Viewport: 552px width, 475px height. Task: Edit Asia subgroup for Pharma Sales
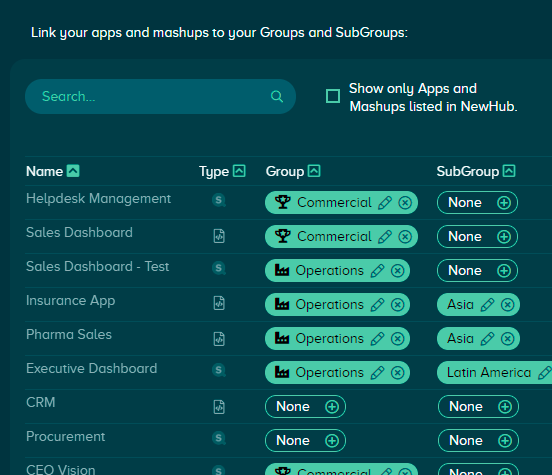487,339
